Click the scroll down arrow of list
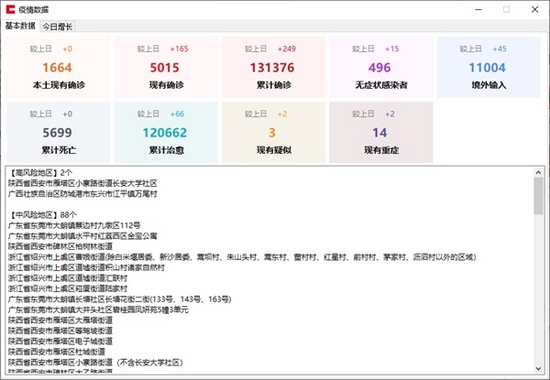 click(x=538, y=369)
